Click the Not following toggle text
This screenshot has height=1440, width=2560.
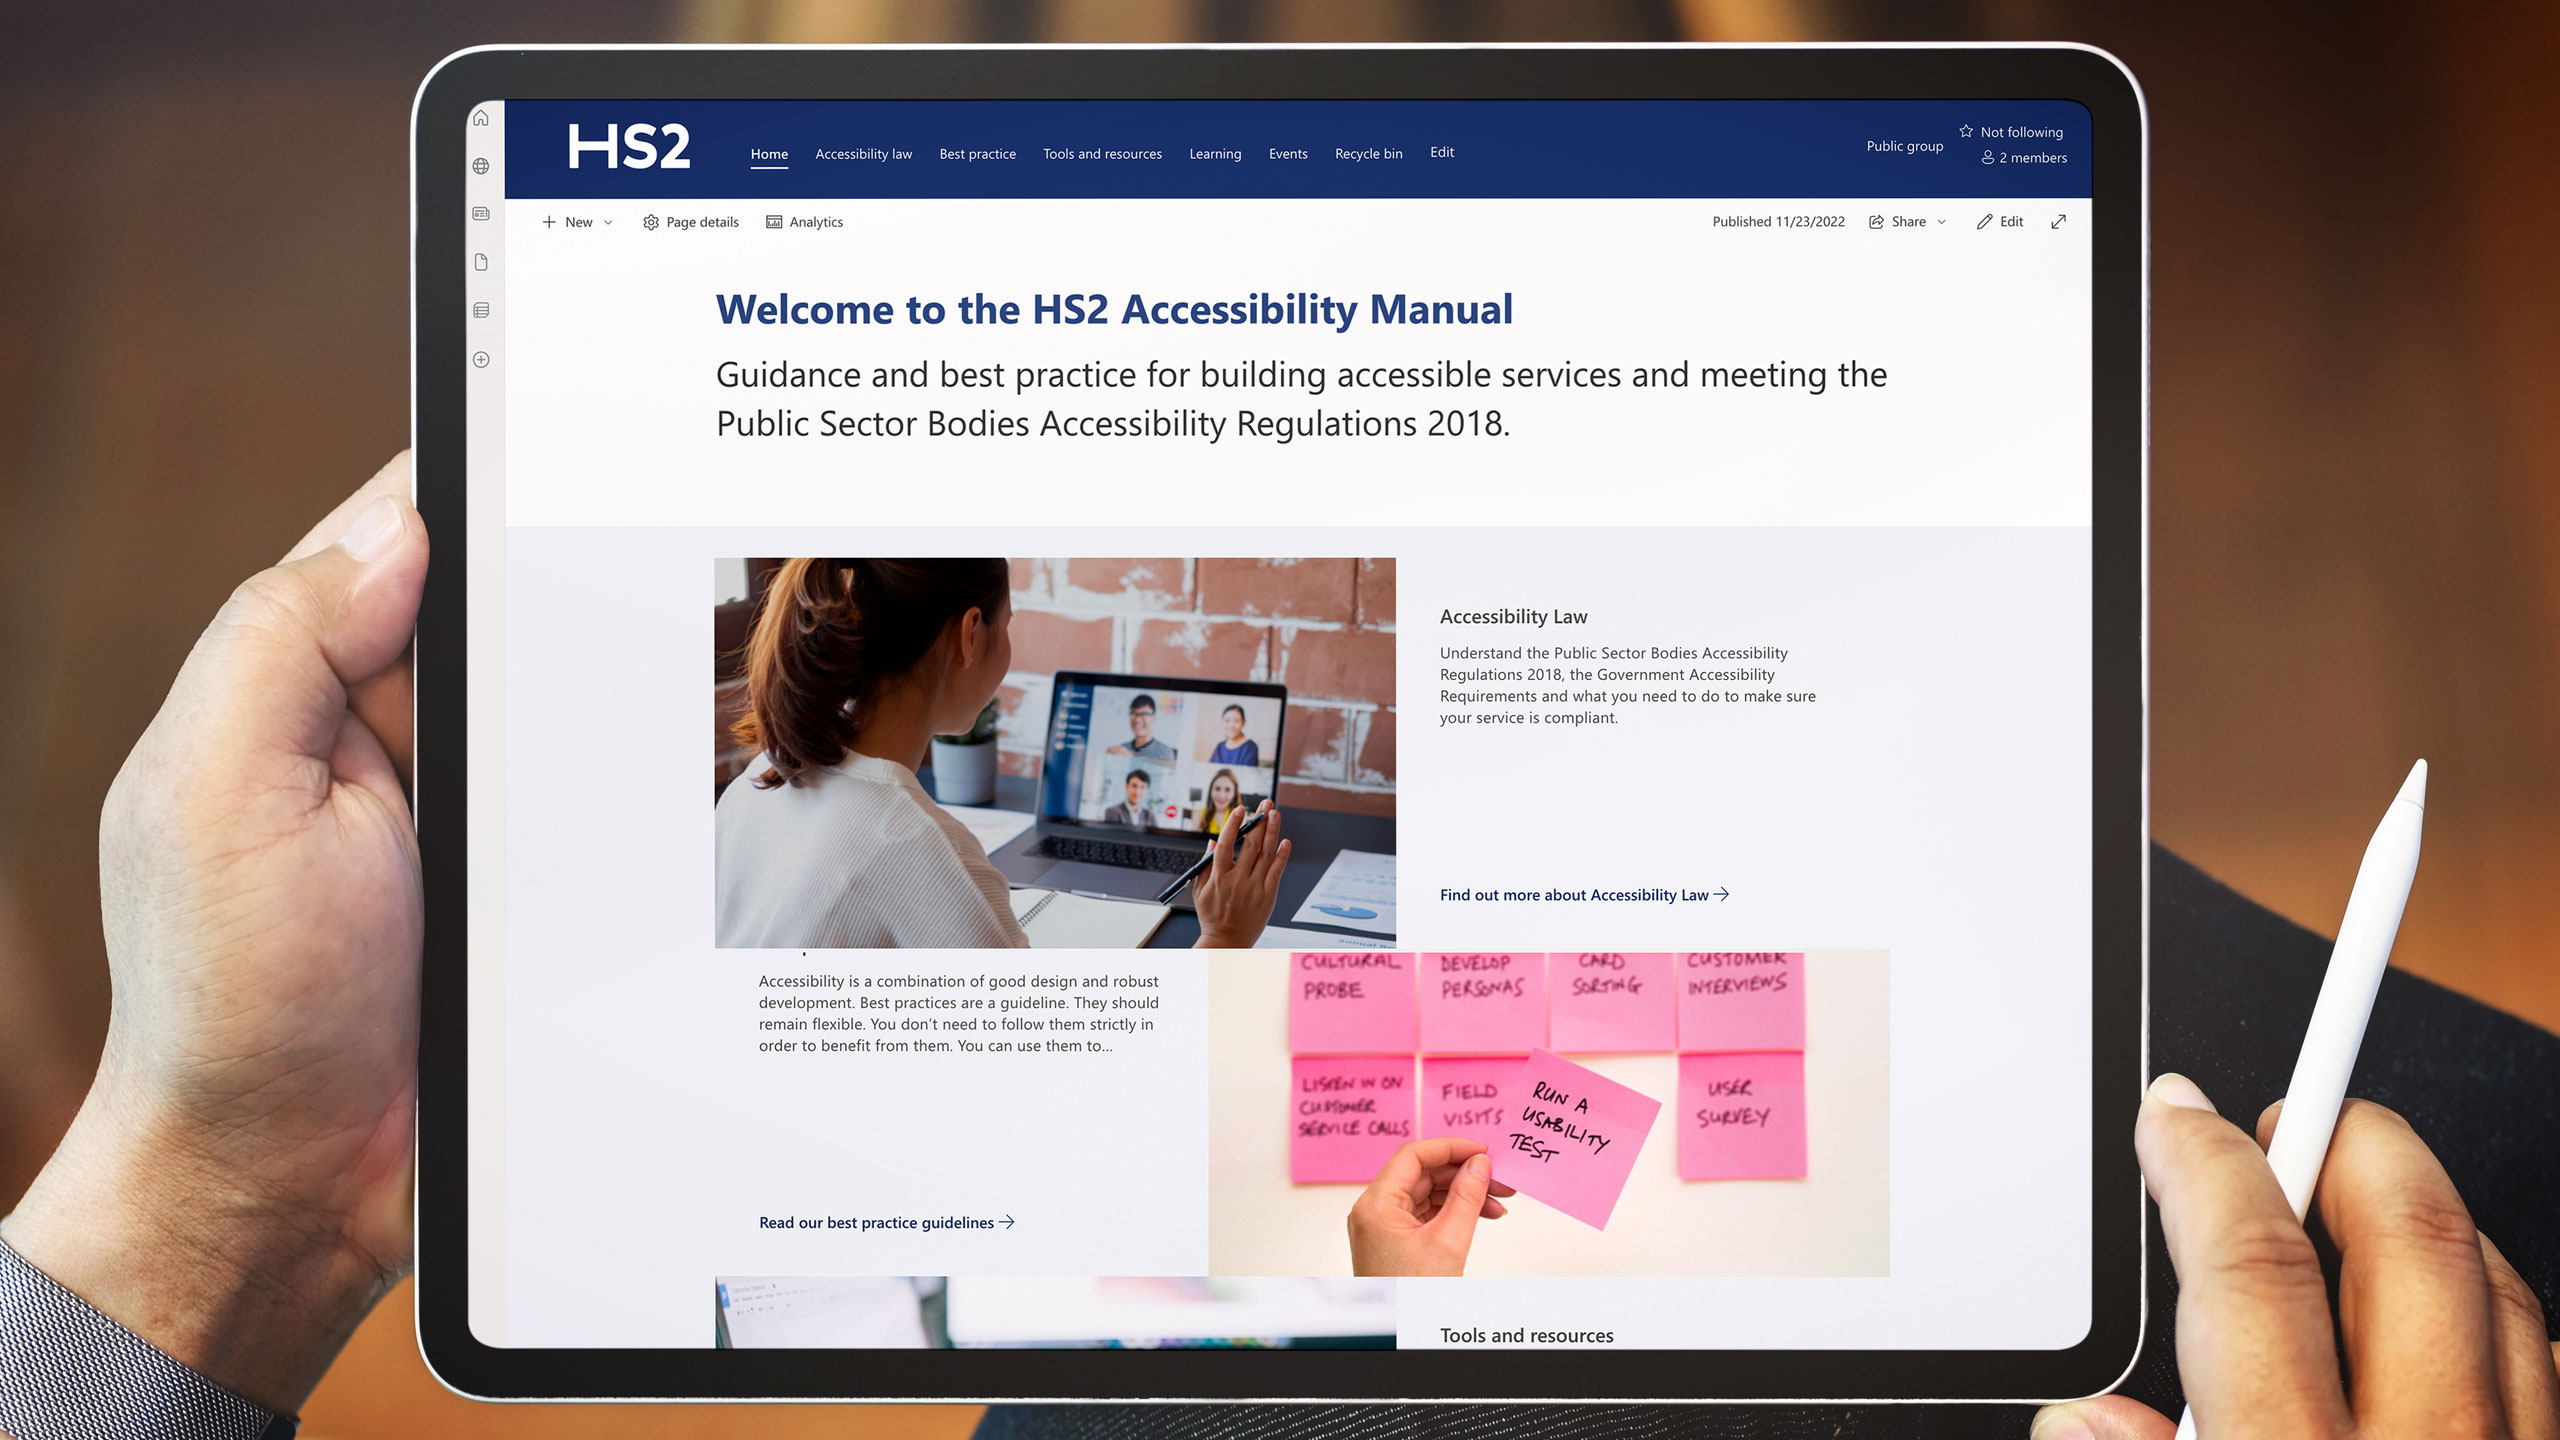(2021, 132)
